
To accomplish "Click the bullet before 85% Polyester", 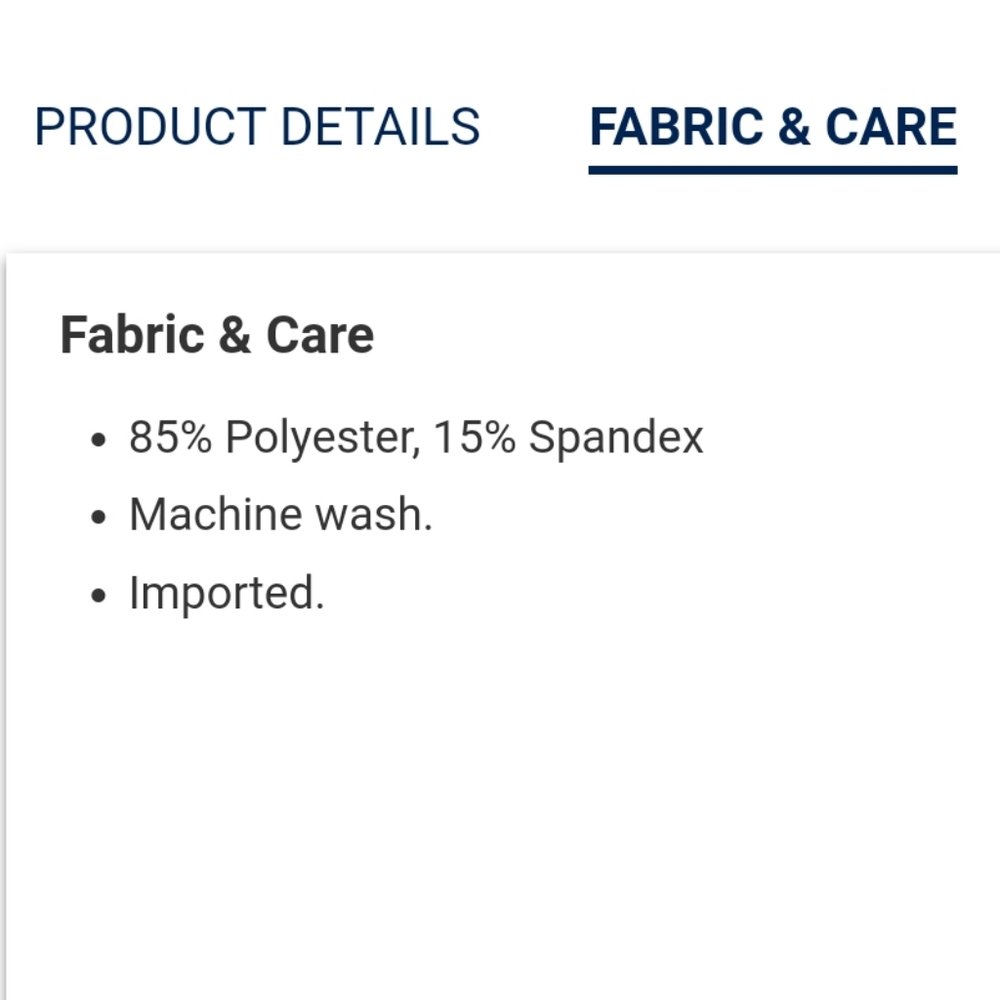I will coord(98,440).
